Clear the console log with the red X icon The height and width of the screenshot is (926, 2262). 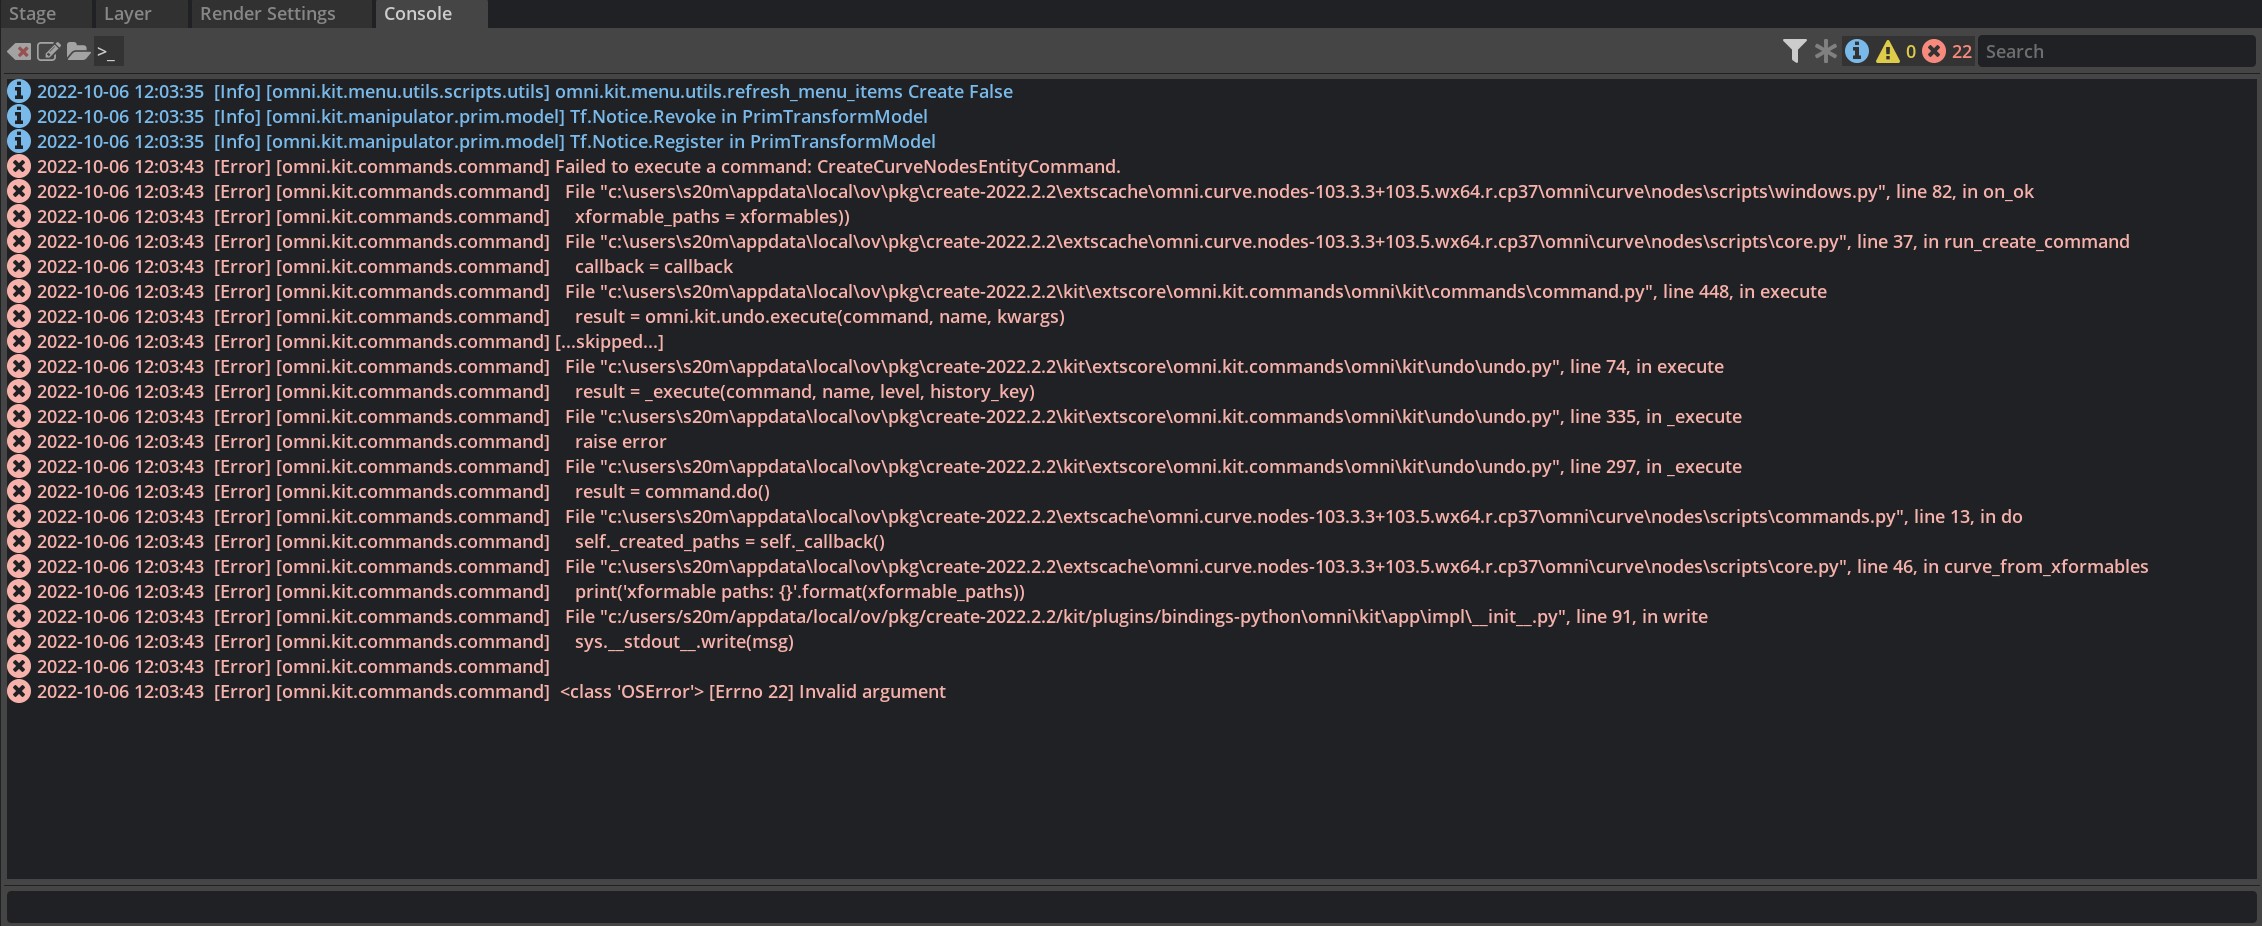tap(19, 51)
